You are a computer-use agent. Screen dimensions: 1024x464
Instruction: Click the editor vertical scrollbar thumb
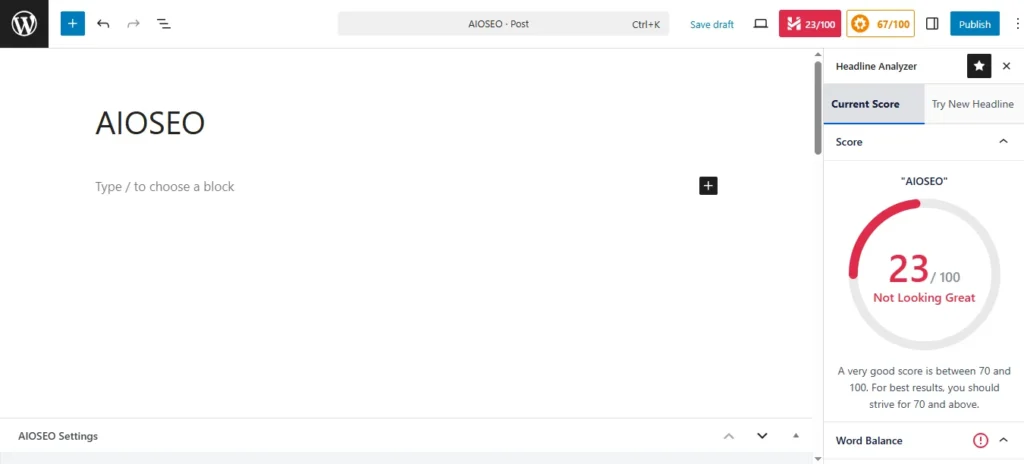(818, 108)
